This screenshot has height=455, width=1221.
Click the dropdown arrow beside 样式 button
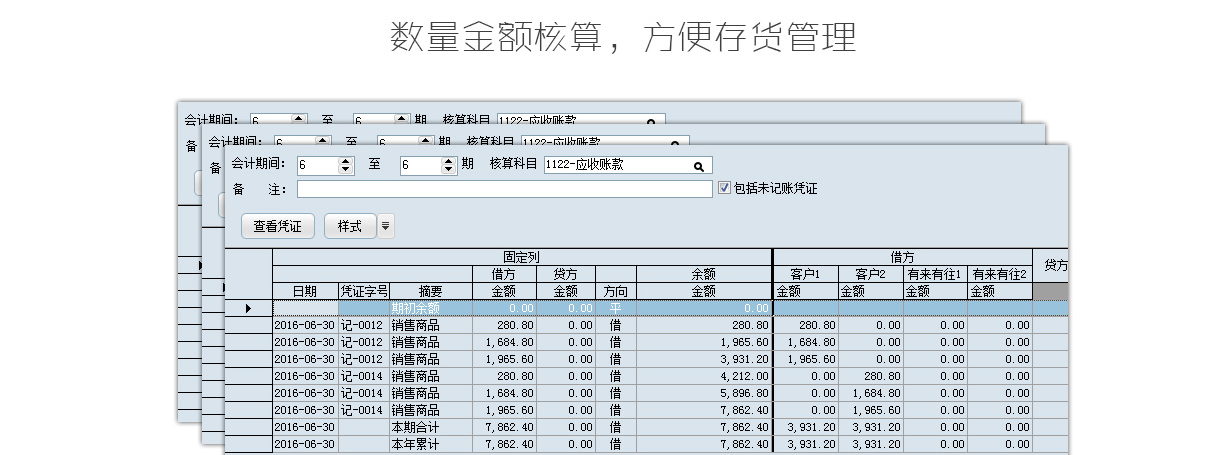[386, 226]
